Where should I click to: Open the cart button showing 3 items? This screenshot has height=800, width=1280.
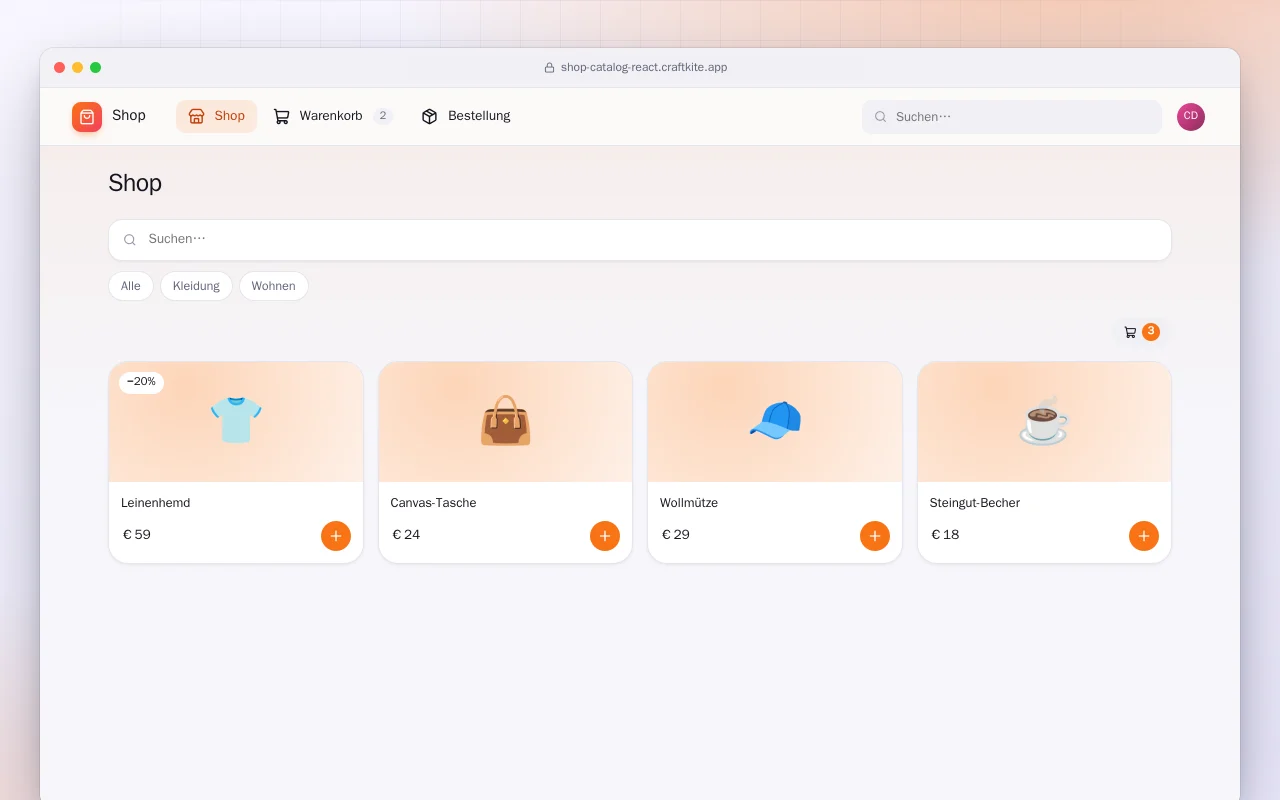tap(1141, 332)
